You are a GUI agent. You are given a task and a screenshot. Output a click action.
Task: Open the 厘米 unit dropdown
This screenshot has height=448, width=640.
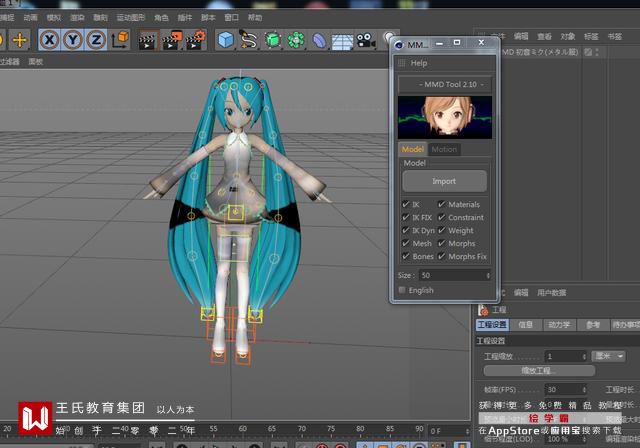tap(608, 356)
